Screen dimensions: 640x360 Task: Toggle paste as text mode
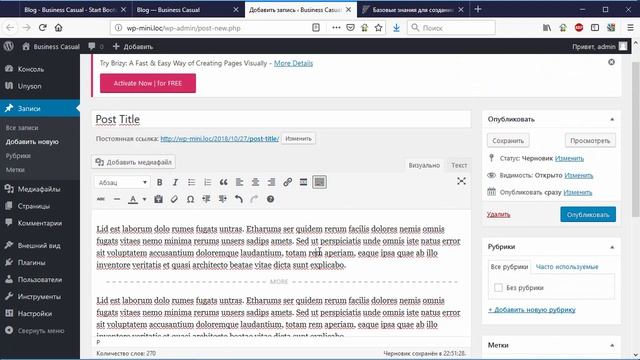tap(158, 199)
